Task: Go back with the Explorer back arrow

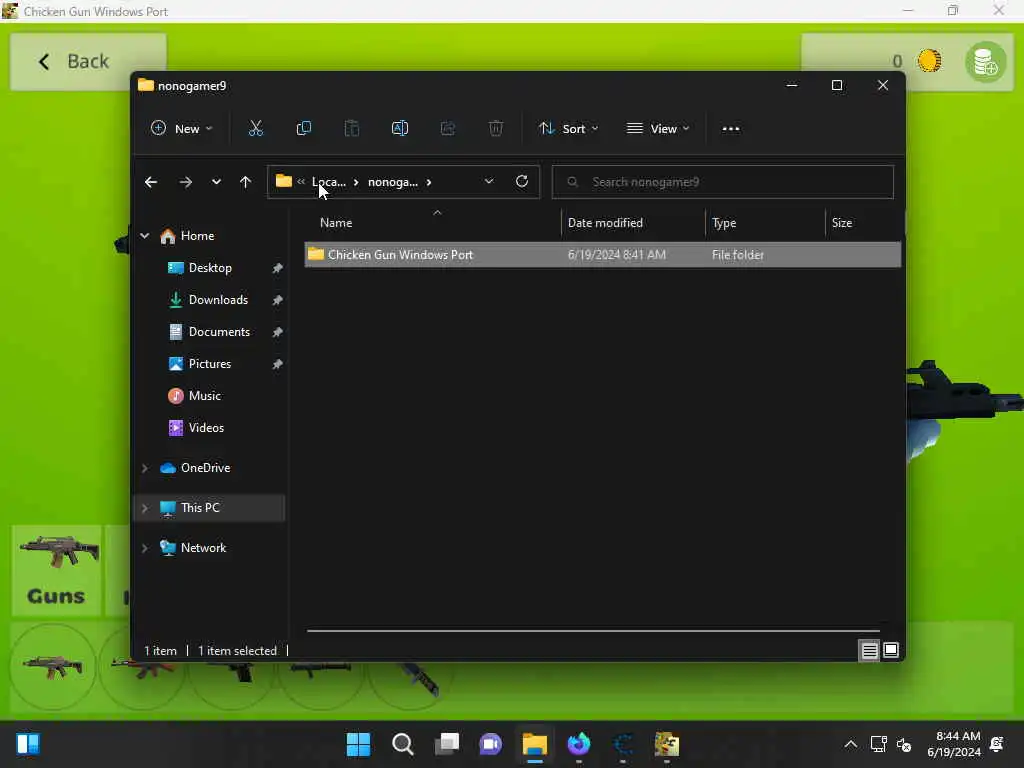Action: click(x=151, y=182)
